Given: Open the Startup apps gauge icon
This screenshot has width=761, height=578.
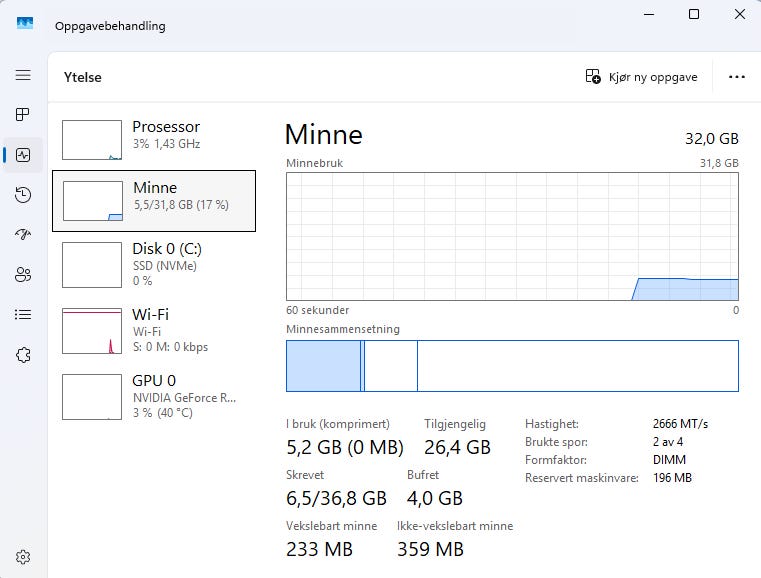Looking at the screenshot, I should [23, 234].
